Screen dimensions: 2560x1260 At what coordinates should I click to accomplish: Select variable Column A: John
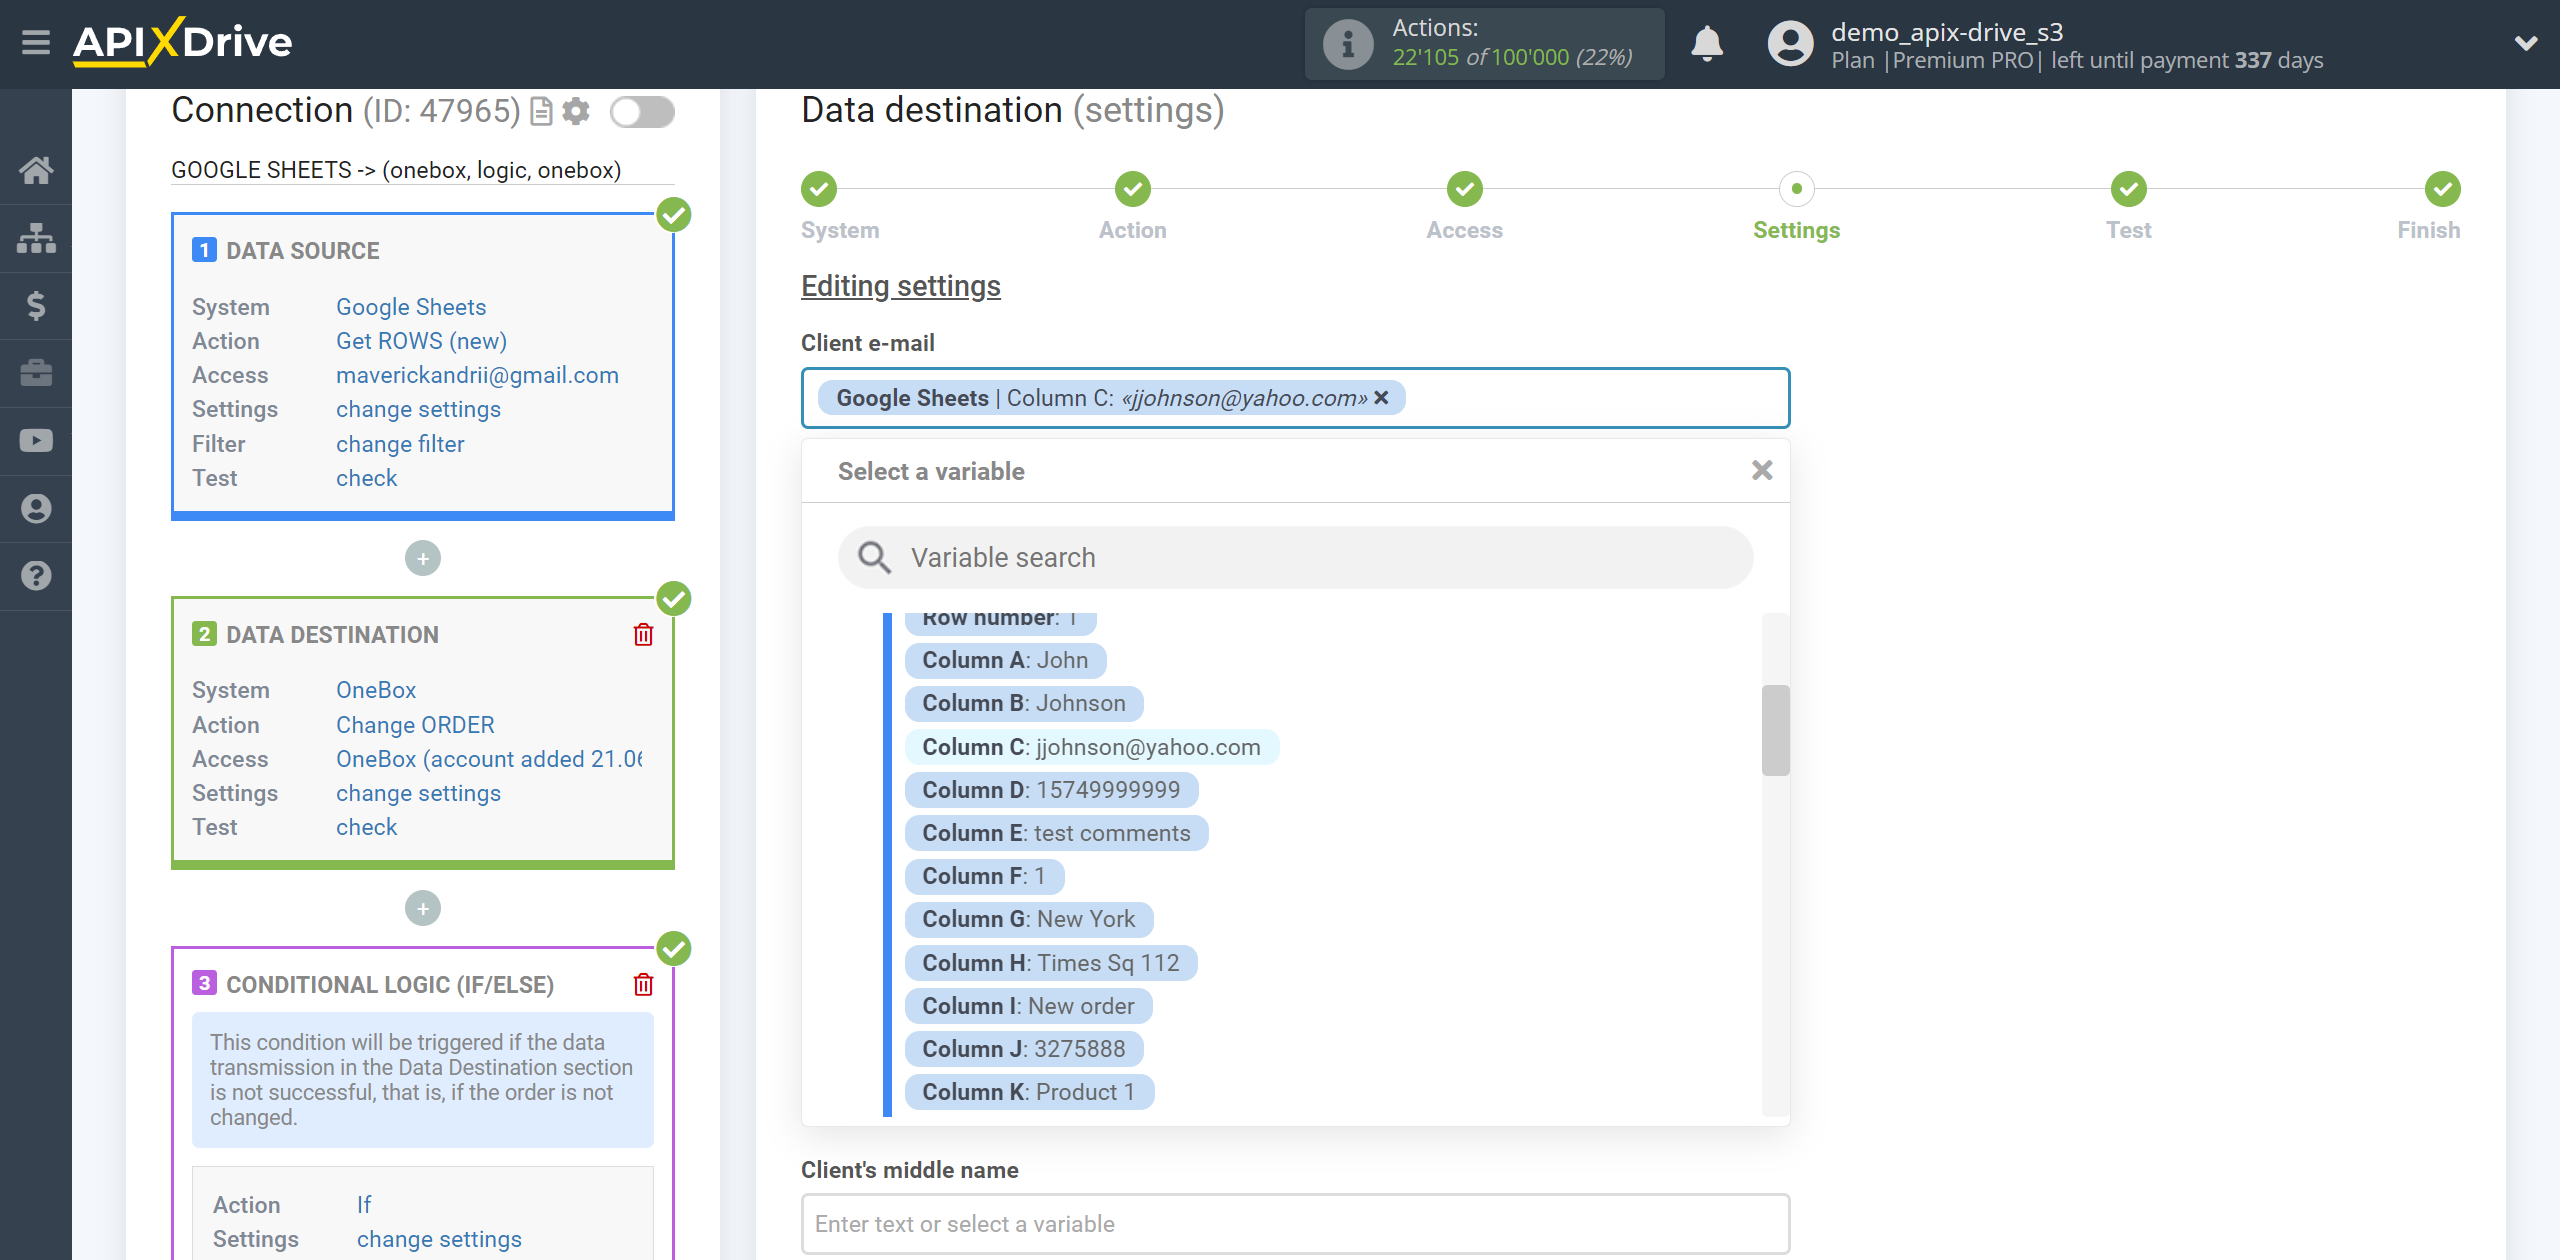coord(1005,660)
